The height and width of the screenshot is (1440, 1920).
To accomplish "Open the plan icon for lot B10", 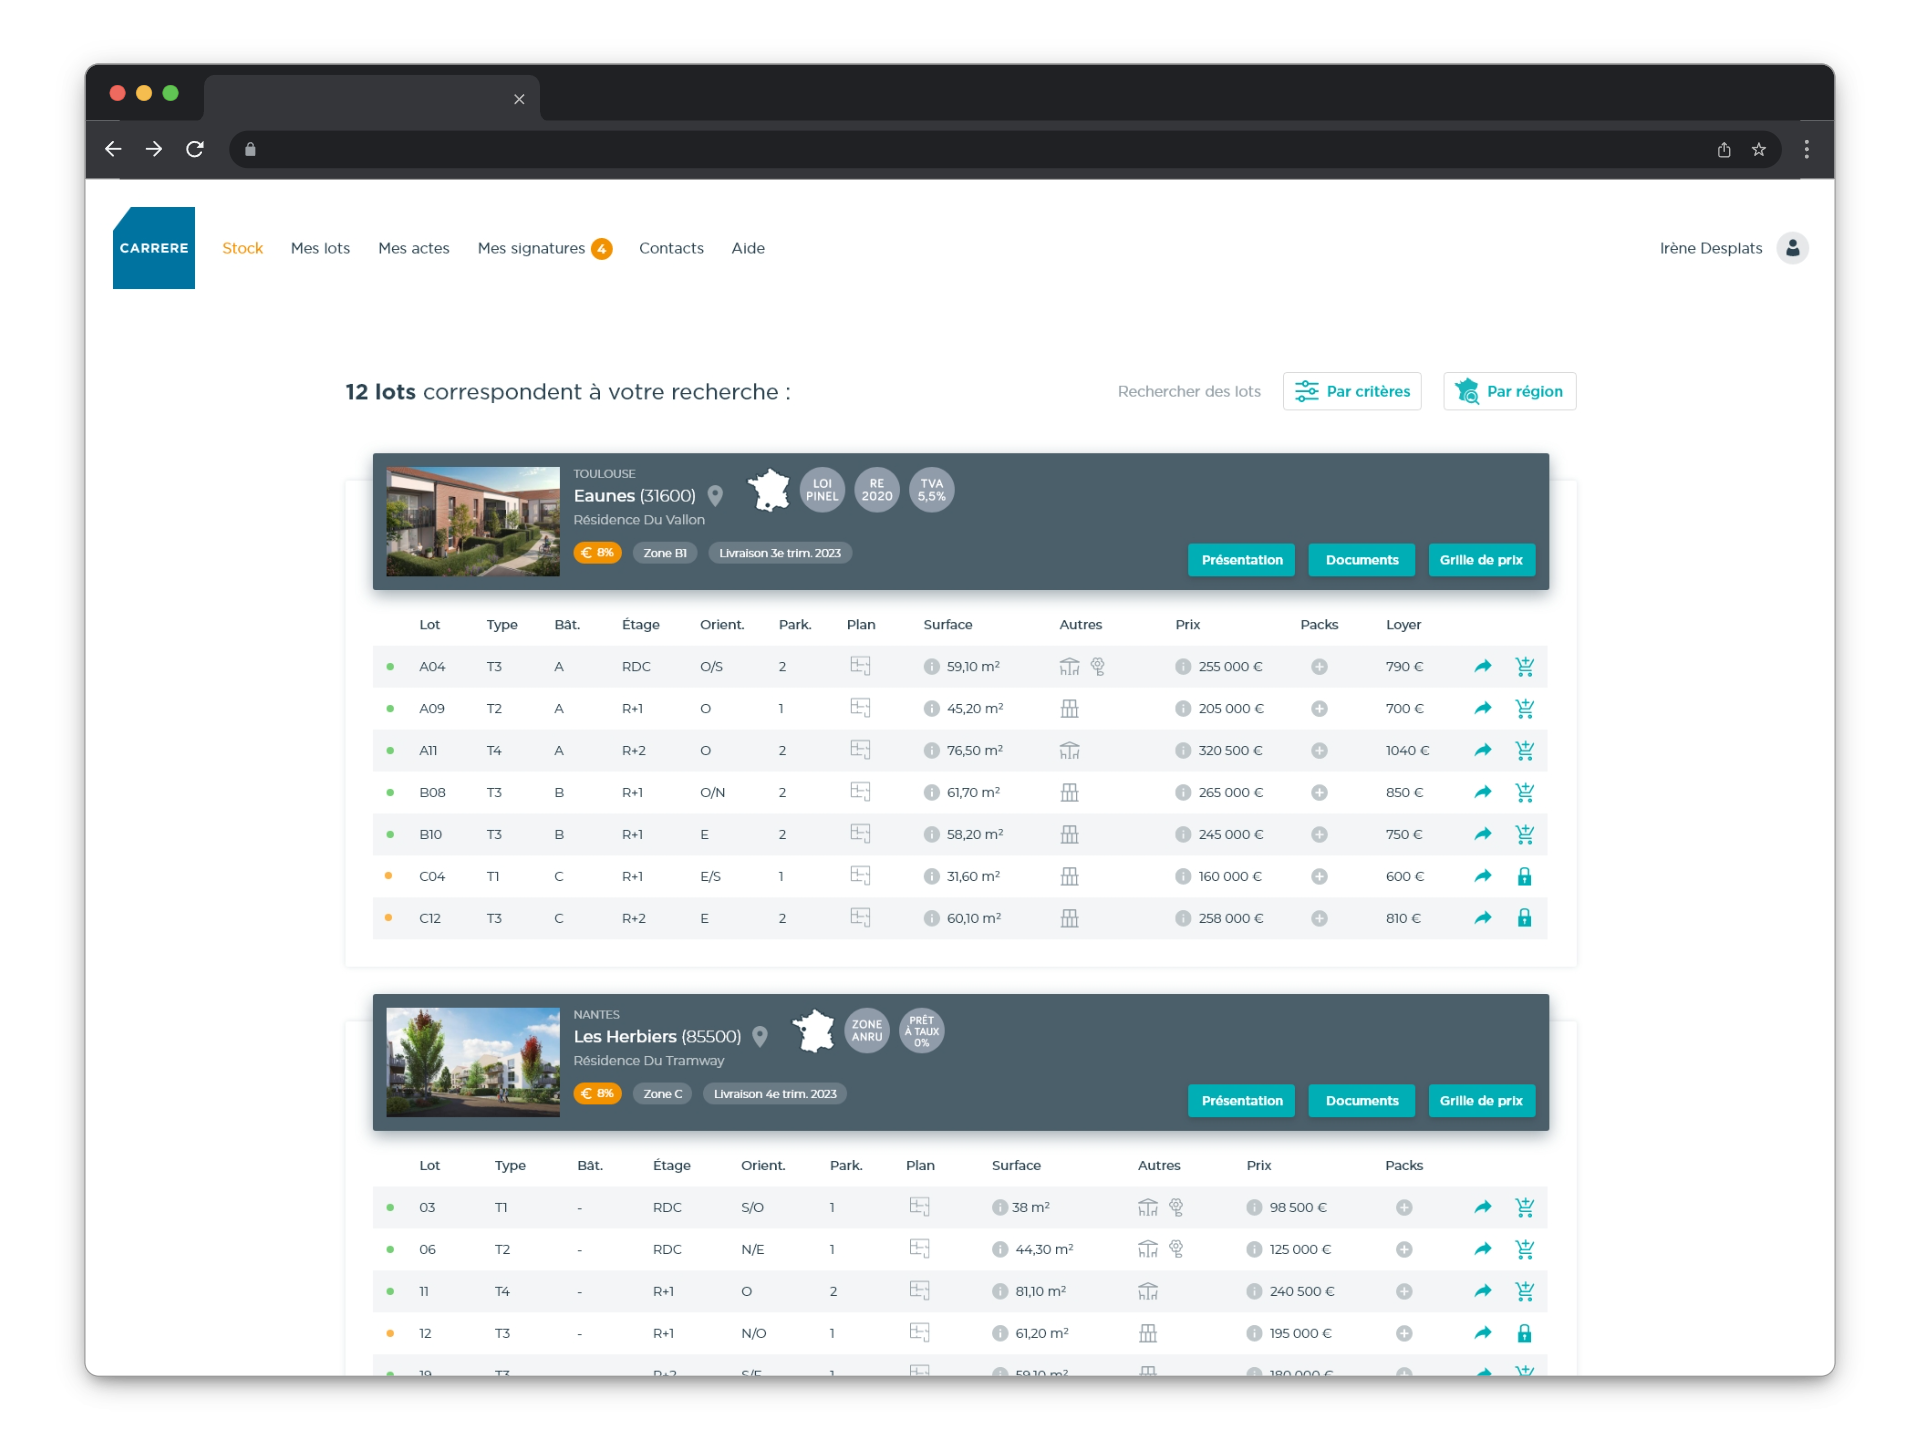I will (x=860, y=833).
